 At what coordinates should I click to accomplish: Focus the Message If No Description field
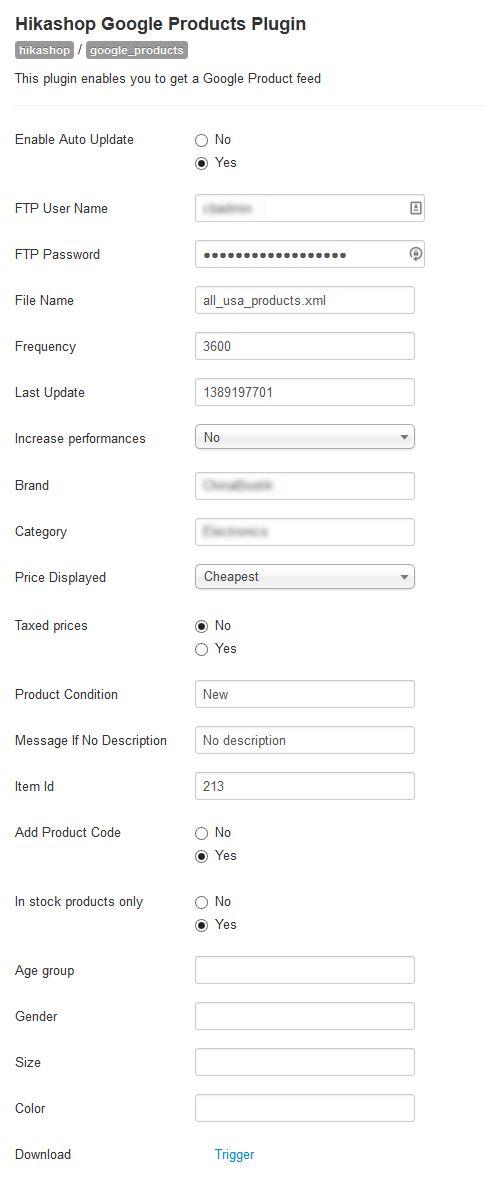coord(305,740)
